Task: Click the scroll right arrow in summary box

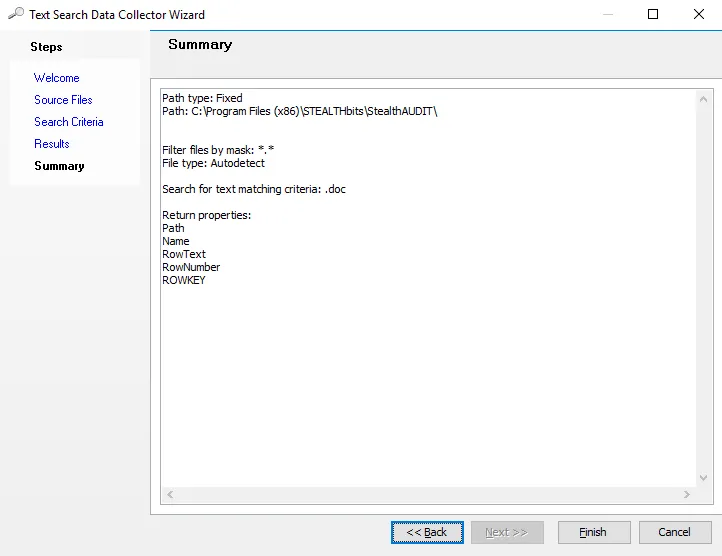Action: [x=687, y=494]
